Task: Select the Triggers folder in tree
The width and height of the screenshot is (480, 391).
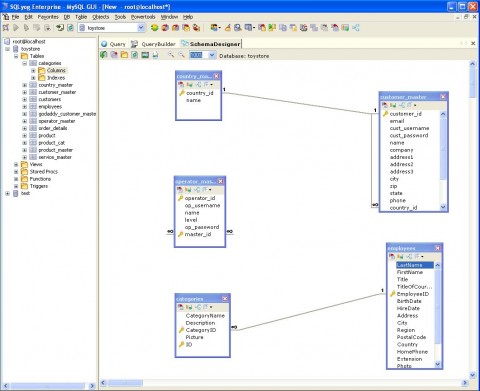Action: click(x=39, y=186)
